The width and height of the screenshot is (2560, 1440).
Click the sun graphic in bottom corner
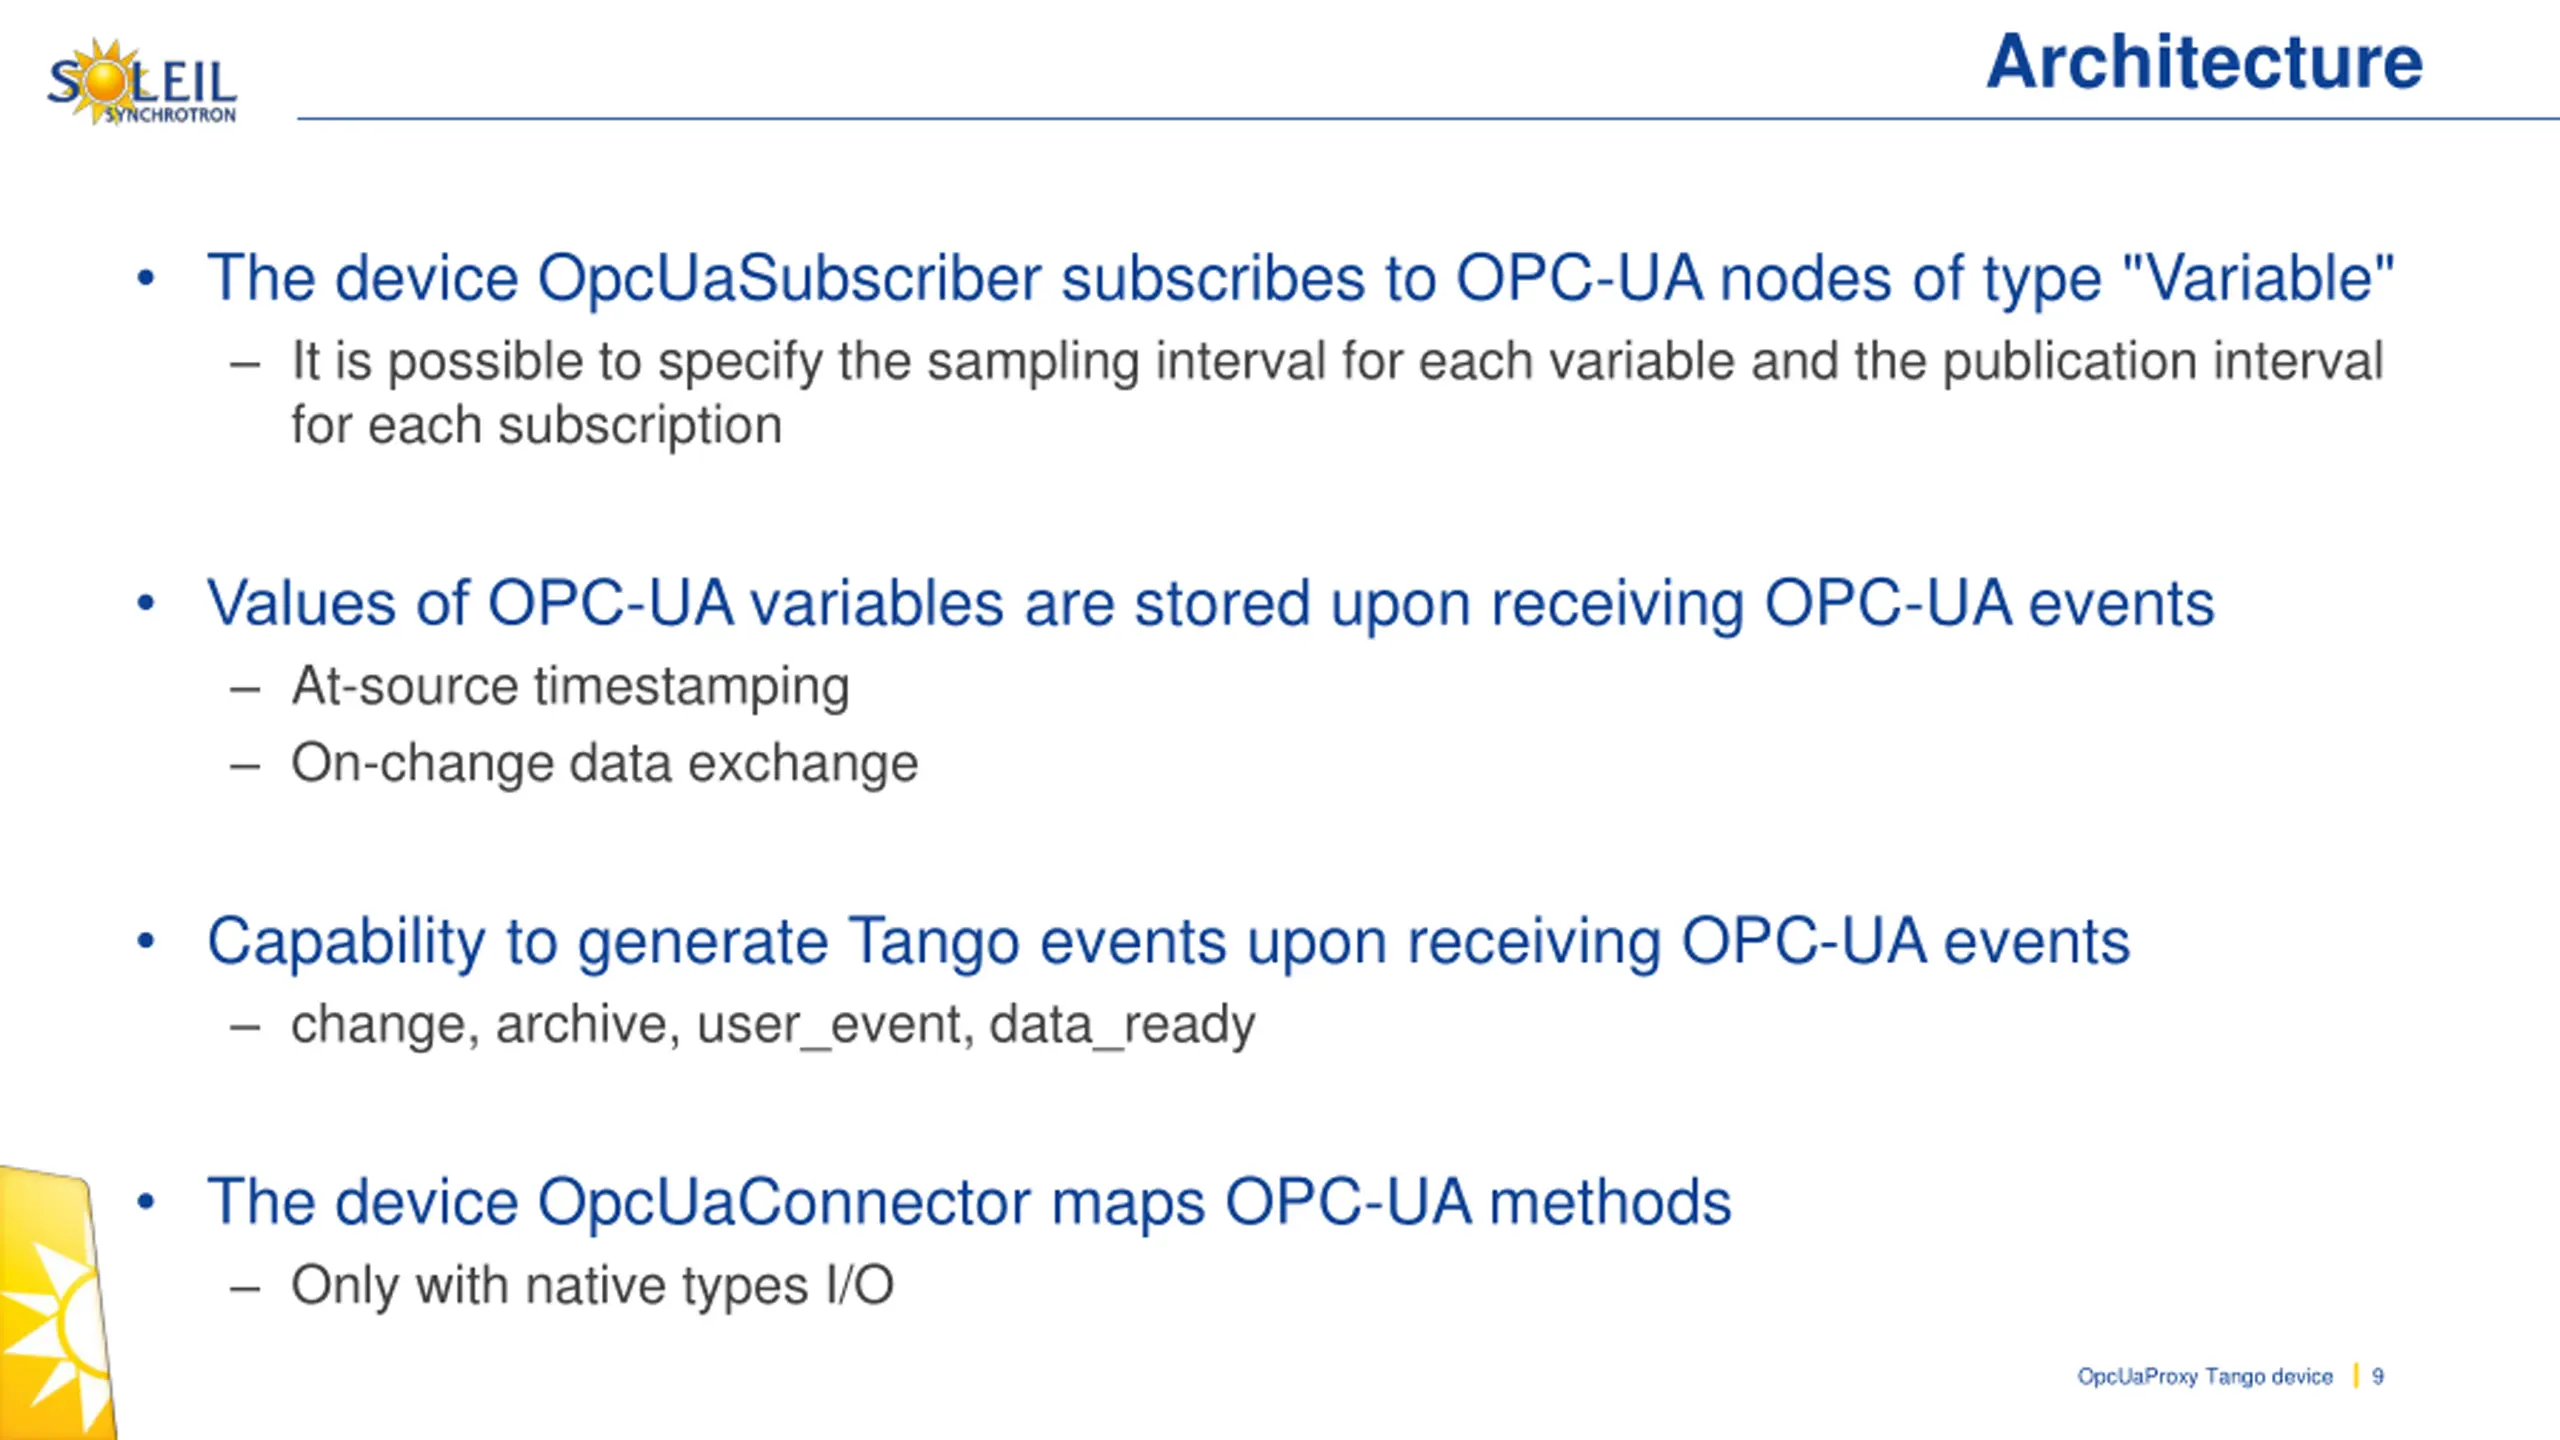pos(57,1304)
